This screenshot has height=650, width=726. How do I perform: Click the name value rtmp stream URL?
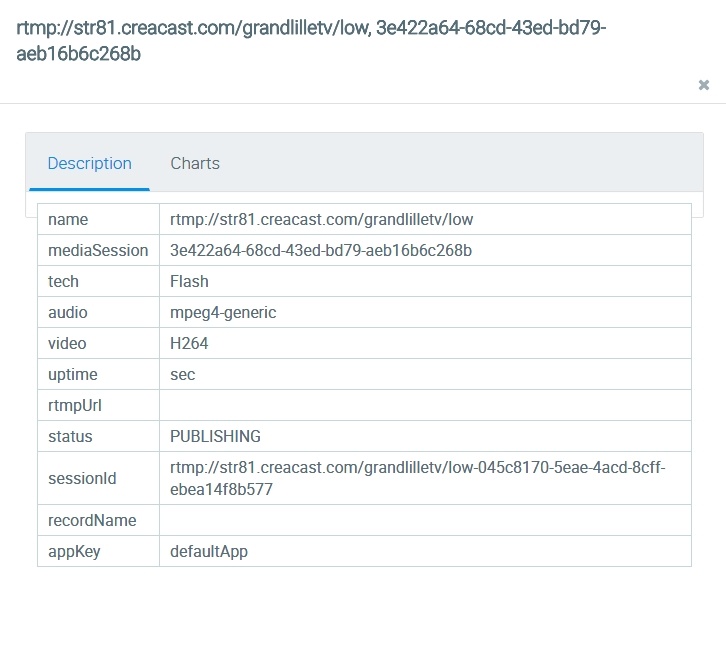(321, 219)
